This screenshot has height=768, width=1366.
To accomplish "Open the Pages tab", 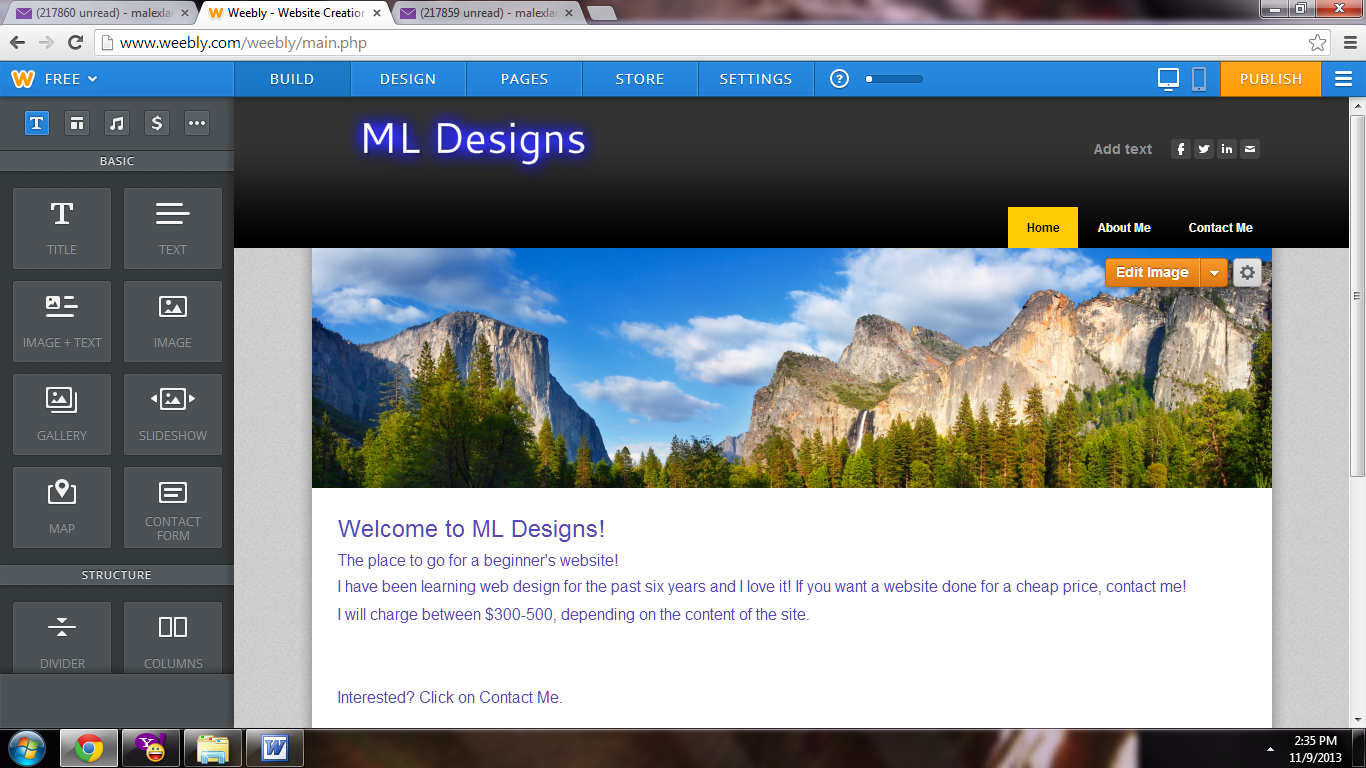I will 524,79.
